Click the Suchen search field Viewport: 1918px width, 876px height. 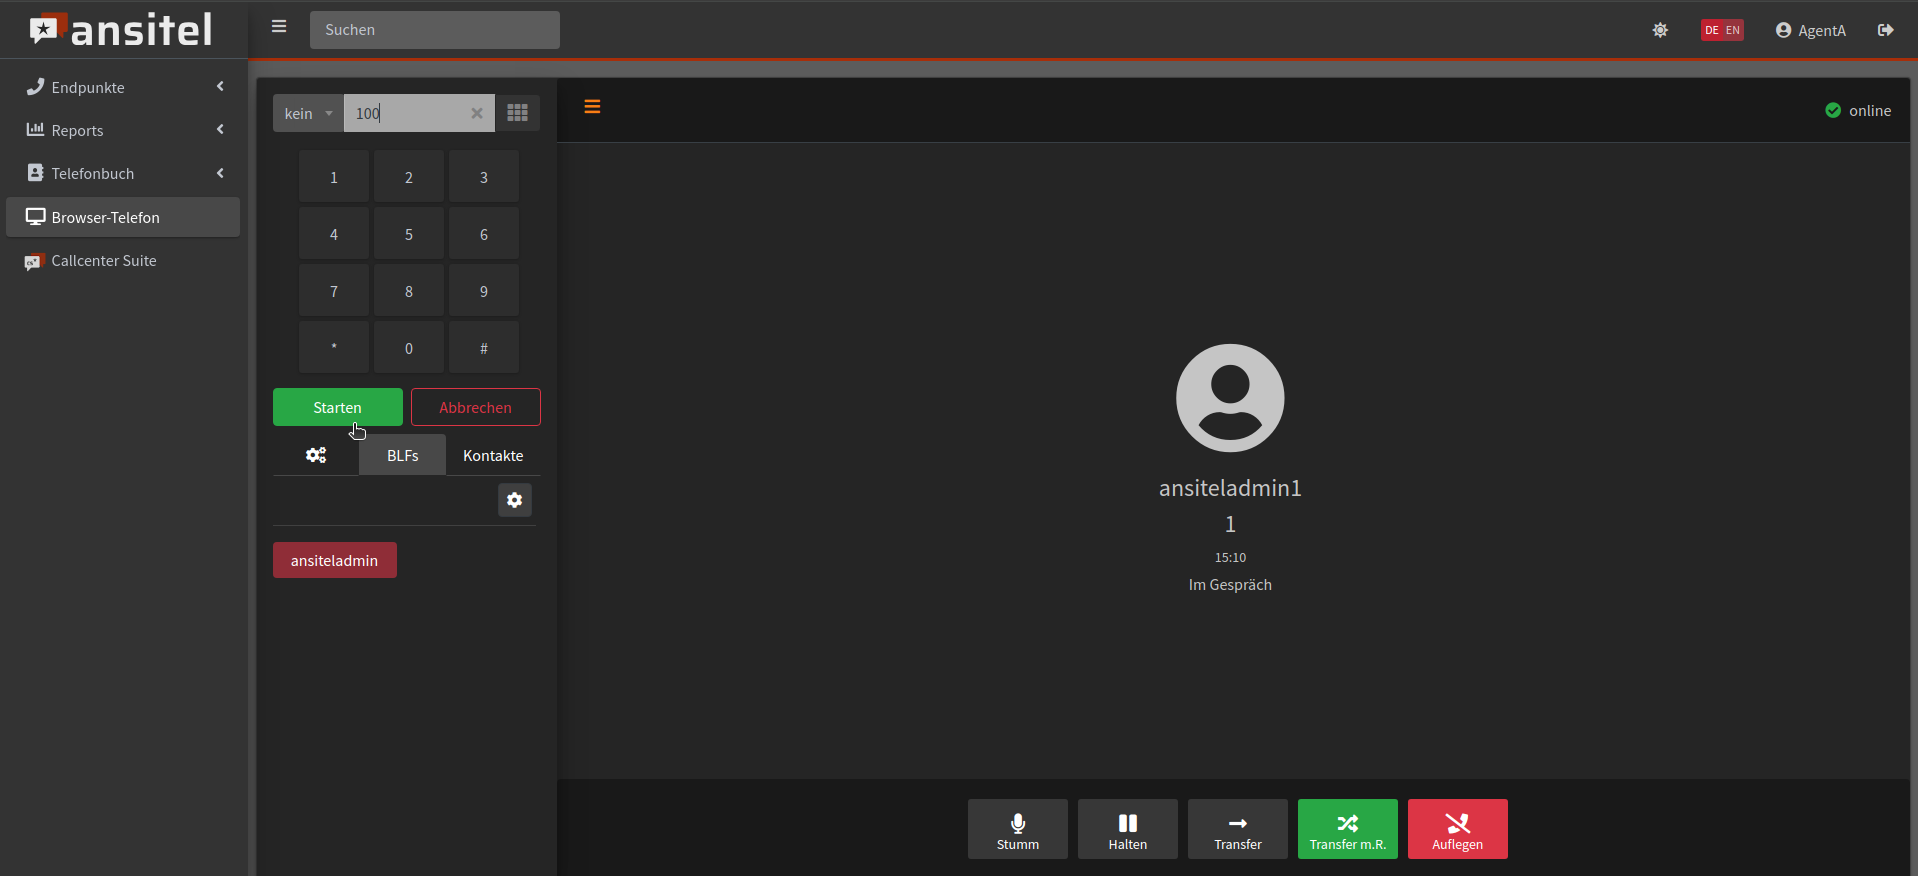[434, 30]
